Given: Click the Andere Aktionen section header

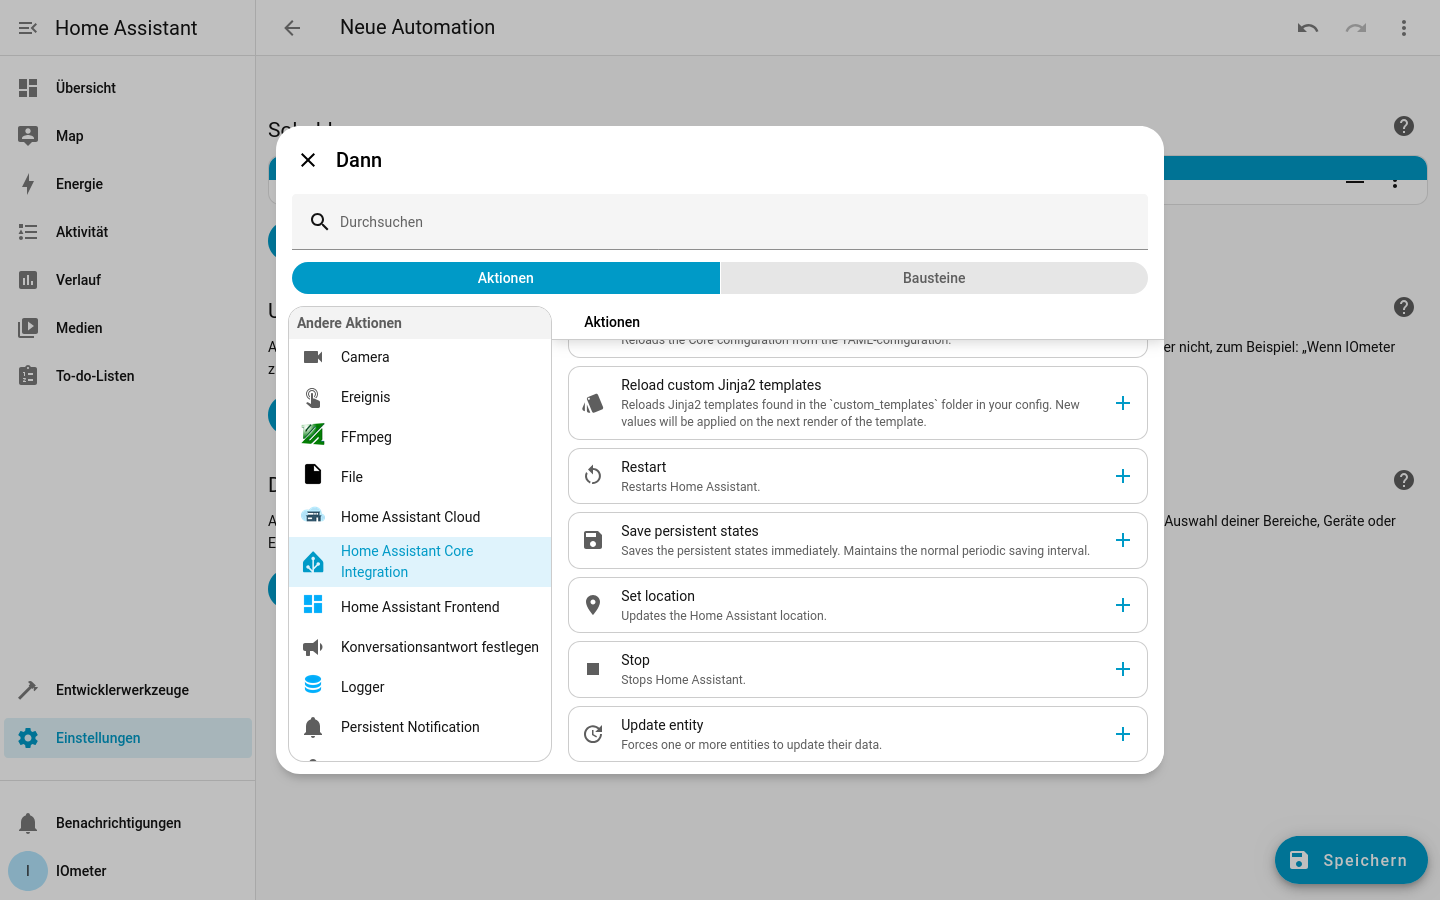Looking at the screenshot, I should pyautogui.click(x=420, y=323).
